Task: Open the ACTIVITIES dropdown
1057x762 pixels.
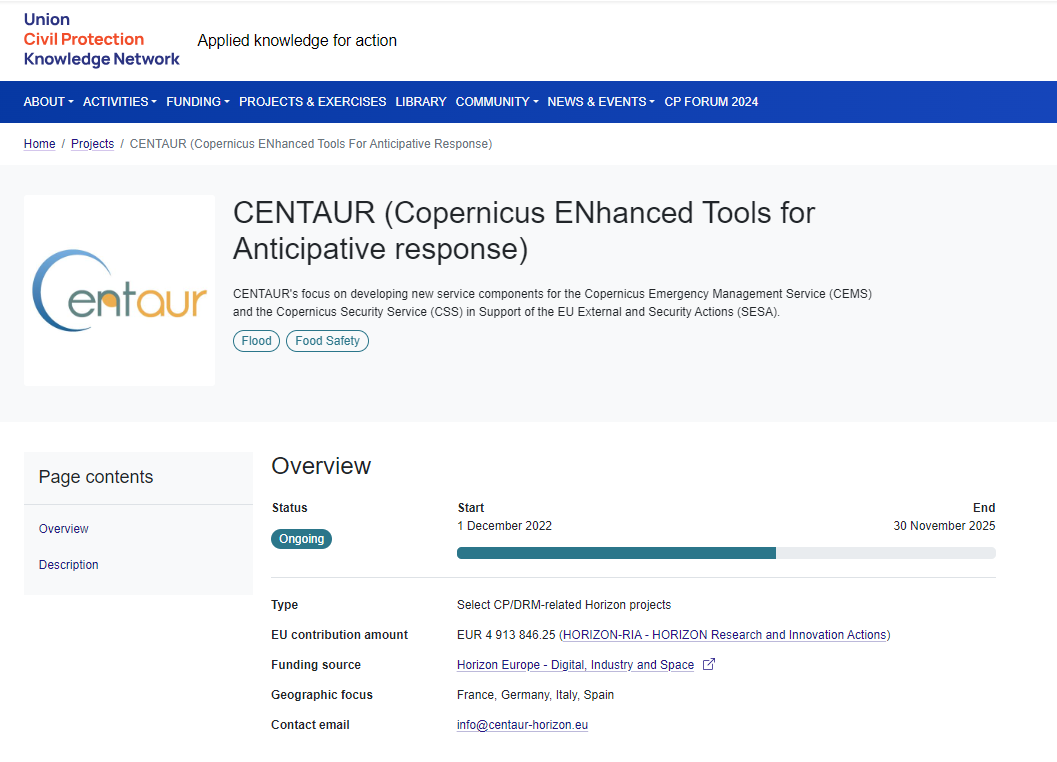Action: [x=118, y=101]
